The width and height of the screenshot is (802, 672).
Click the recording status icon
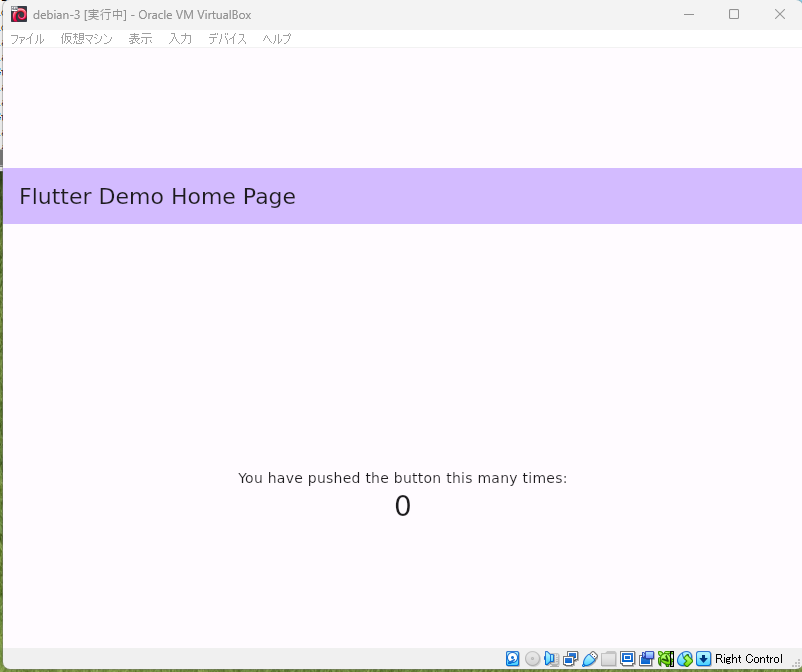(x=647, y=658)
